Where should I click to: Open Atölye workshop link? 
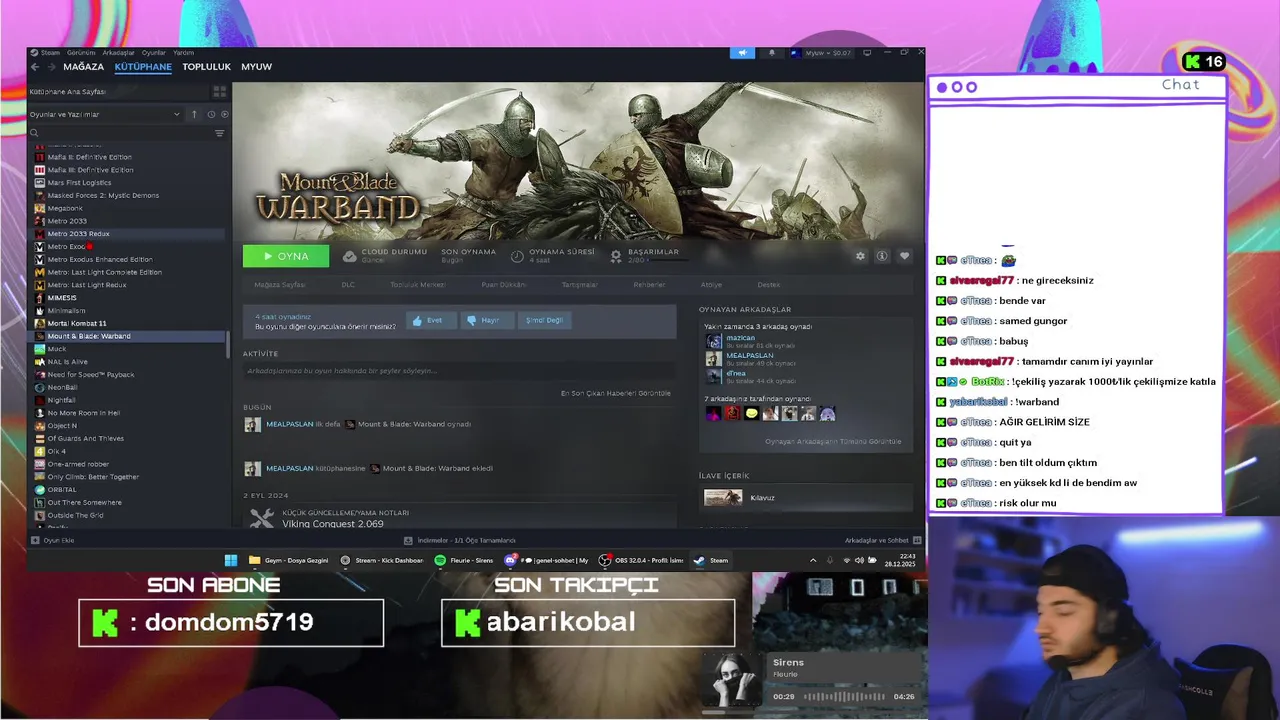pyautogui.click(x=711, y=285)
